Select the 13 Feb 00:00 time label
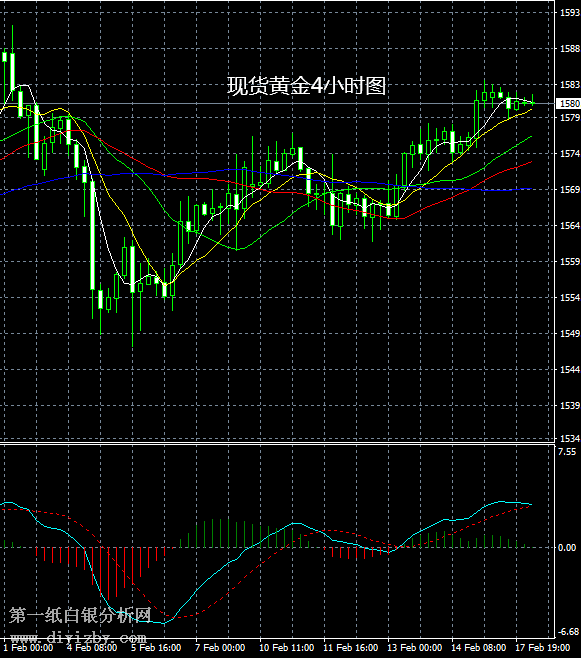The height and width of the screenshot is (658, 581). click(414, 648)
